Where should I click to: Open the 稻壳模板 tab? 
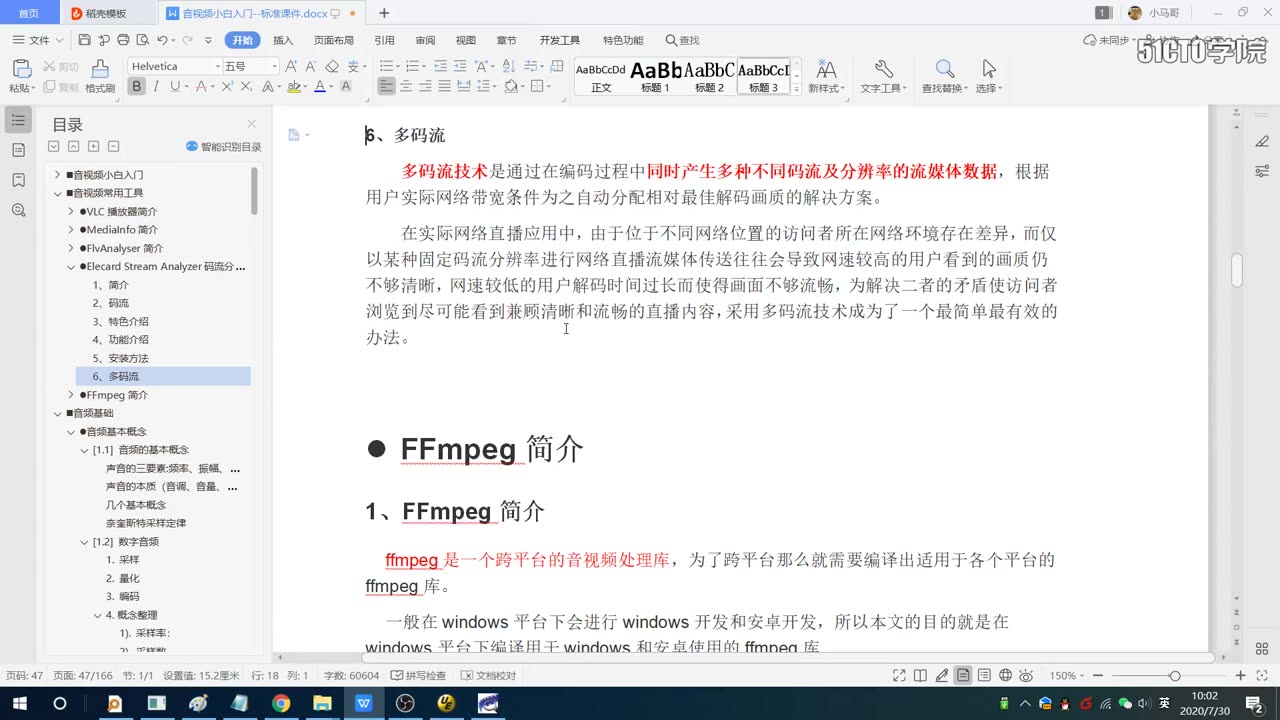[x=106, y=13]
